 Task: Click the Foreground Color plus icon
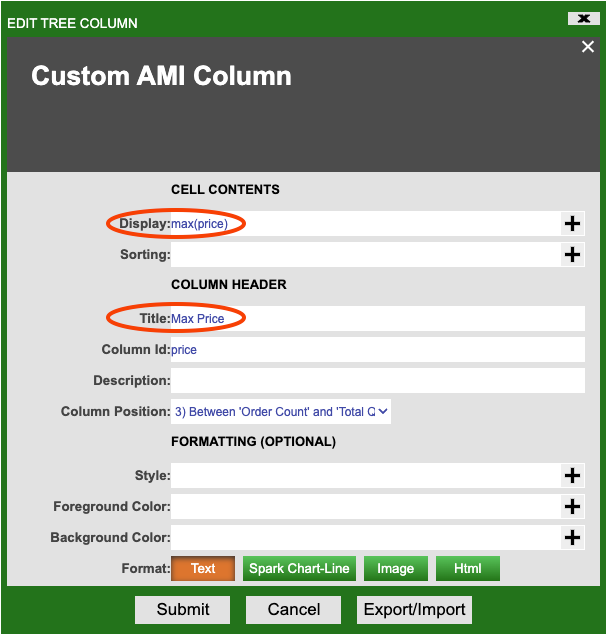click(x=572, y=507)
